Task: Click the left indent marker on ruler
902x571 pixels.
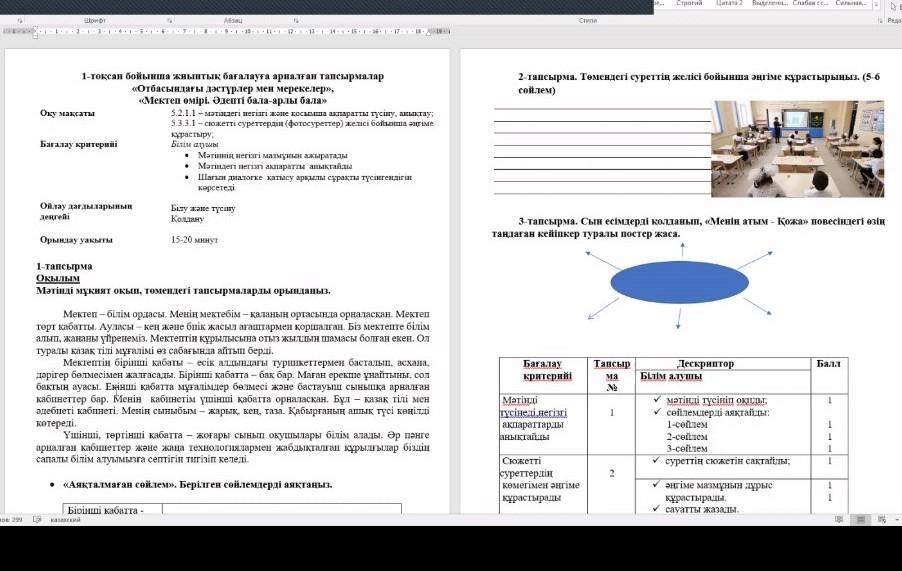Action: pos(37,32)
